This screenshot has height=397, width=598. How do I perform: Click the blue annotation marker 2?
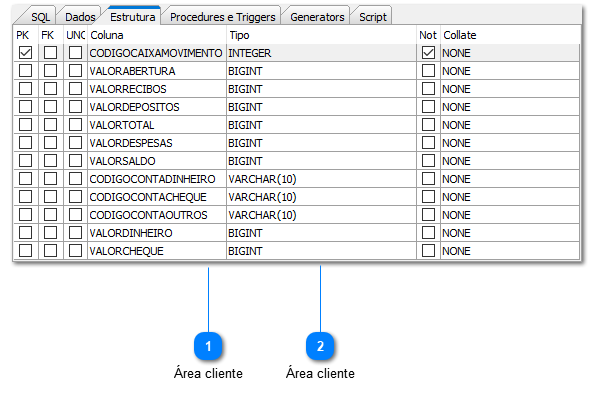pos(320,346)
